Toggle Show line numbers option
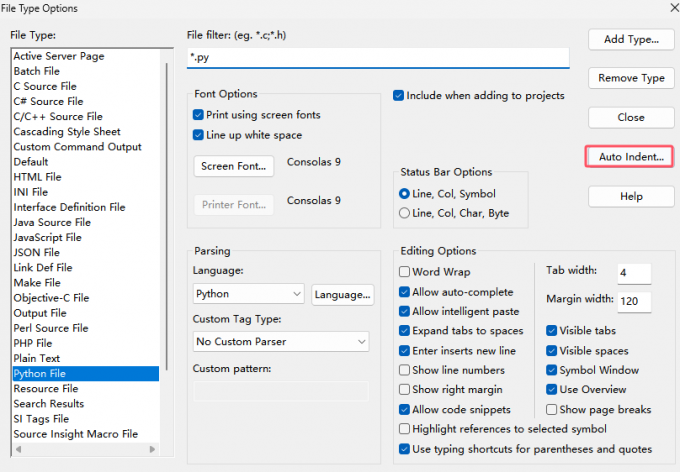The width and height of the screenshot is (680, 472). 405,370
